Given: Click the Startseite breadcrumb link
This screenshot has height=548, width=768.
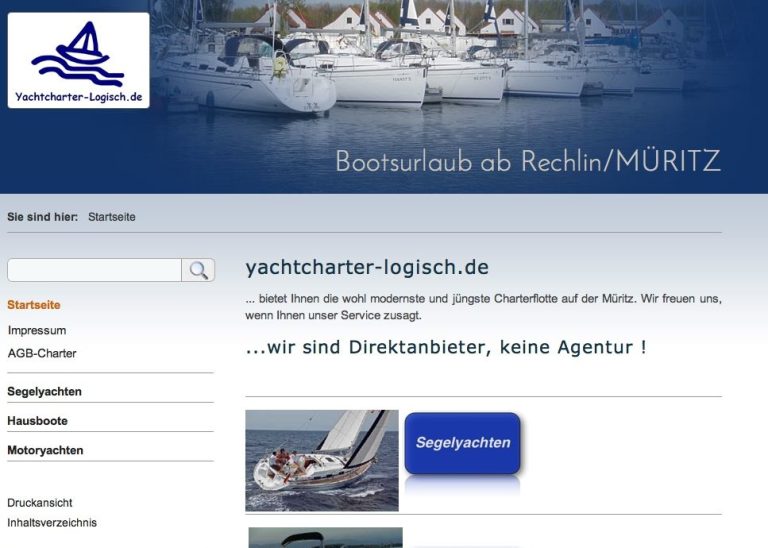Looking at the screenshot, I should click(x=112, y=217).
